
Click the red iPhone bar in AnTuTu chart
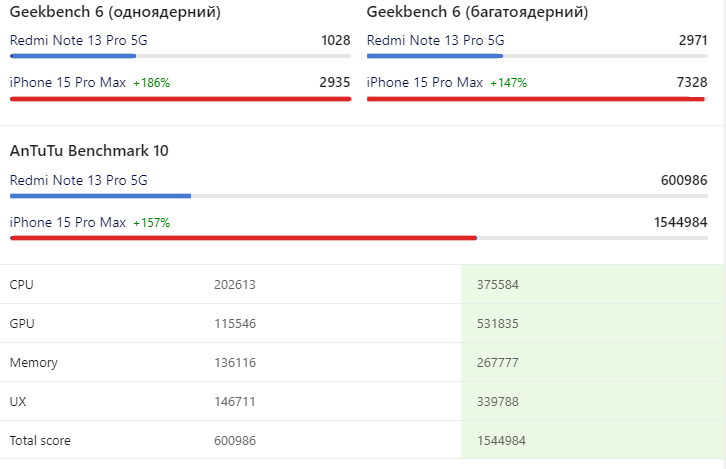coord(244,238)
